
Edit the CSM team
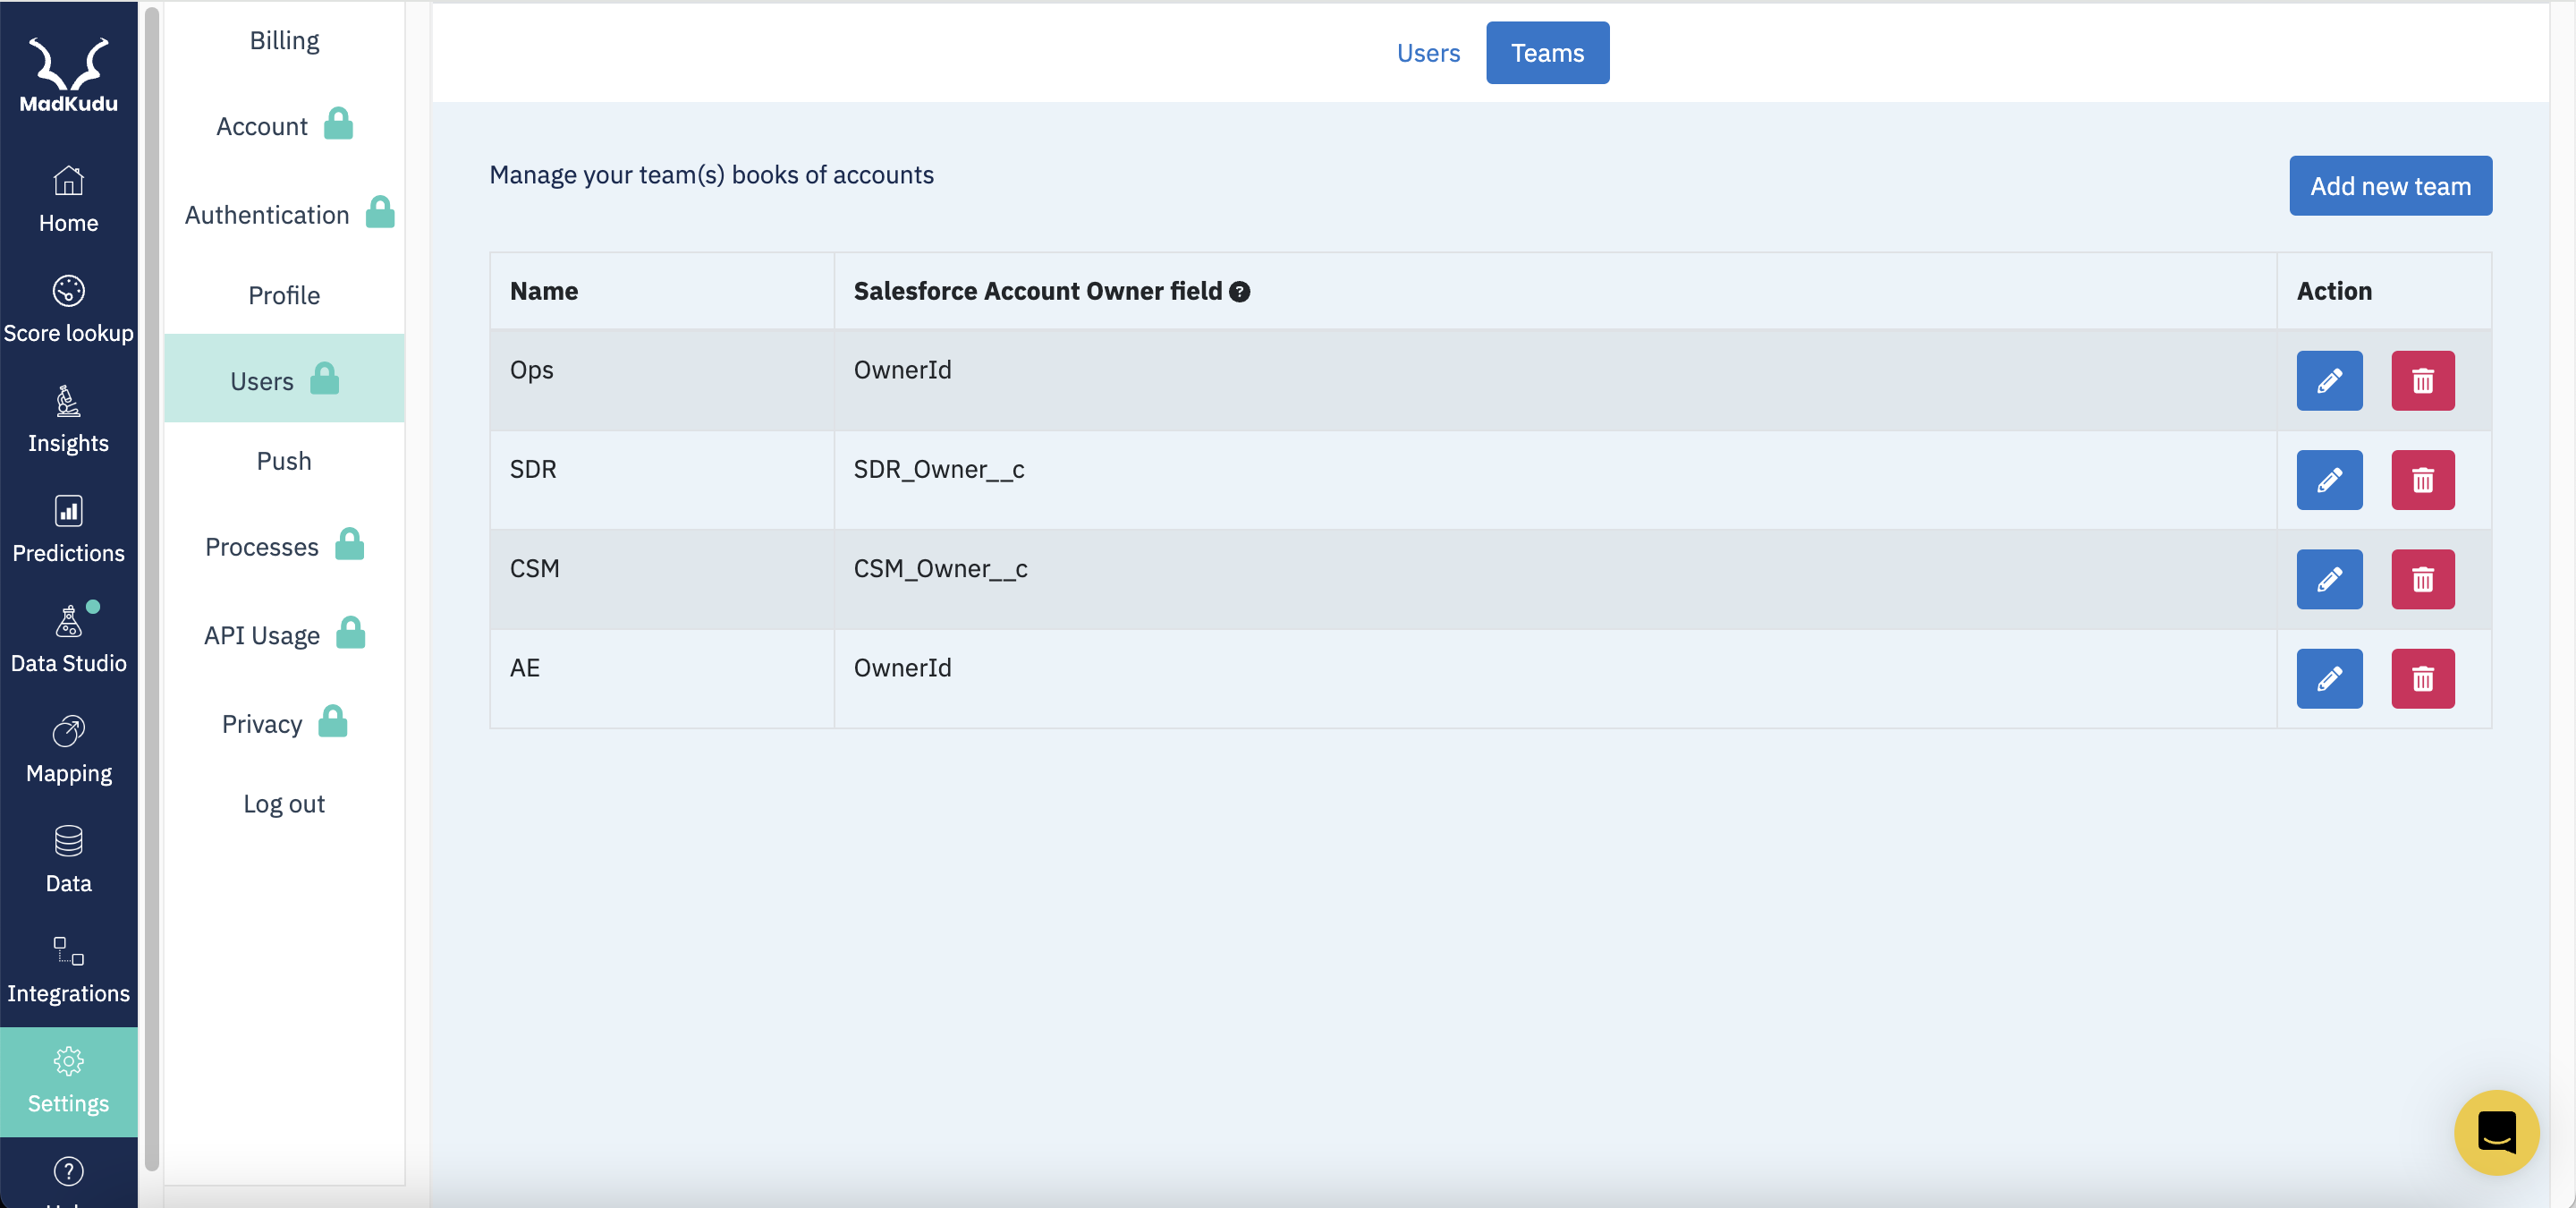[2329, 579]
